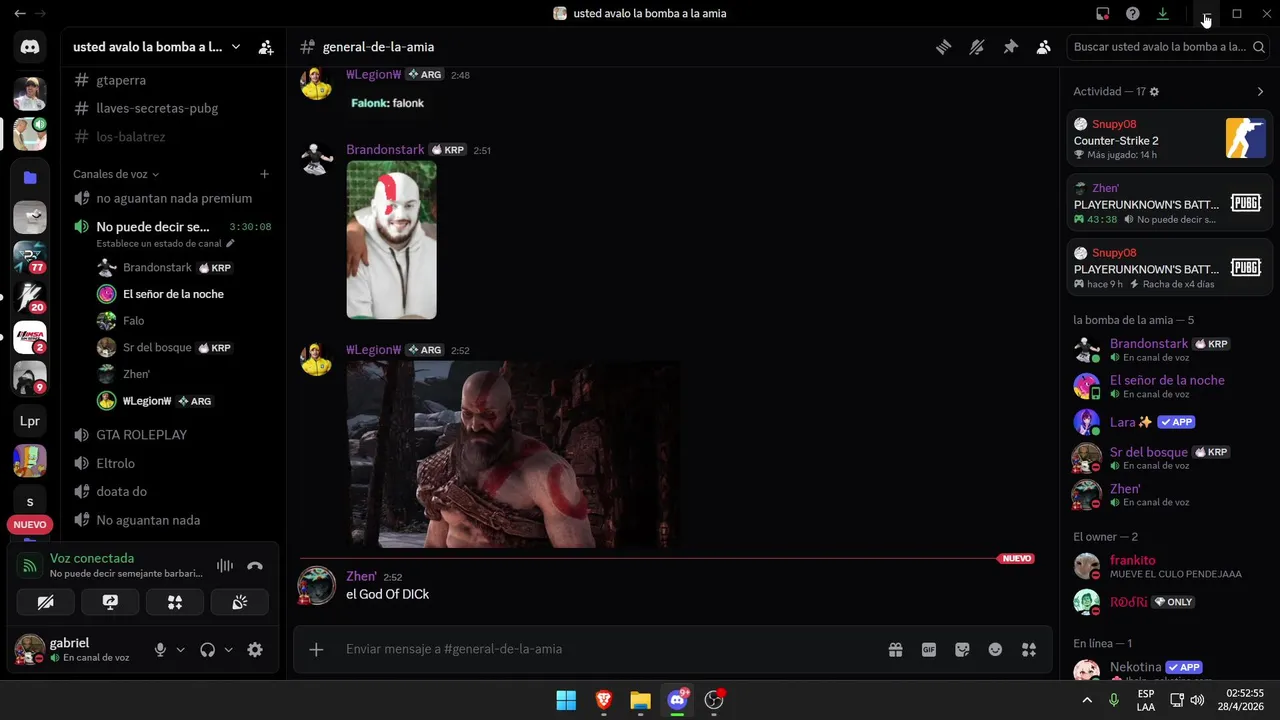
Task: Open microphone input options arrow
Action: tap(181, 650)
